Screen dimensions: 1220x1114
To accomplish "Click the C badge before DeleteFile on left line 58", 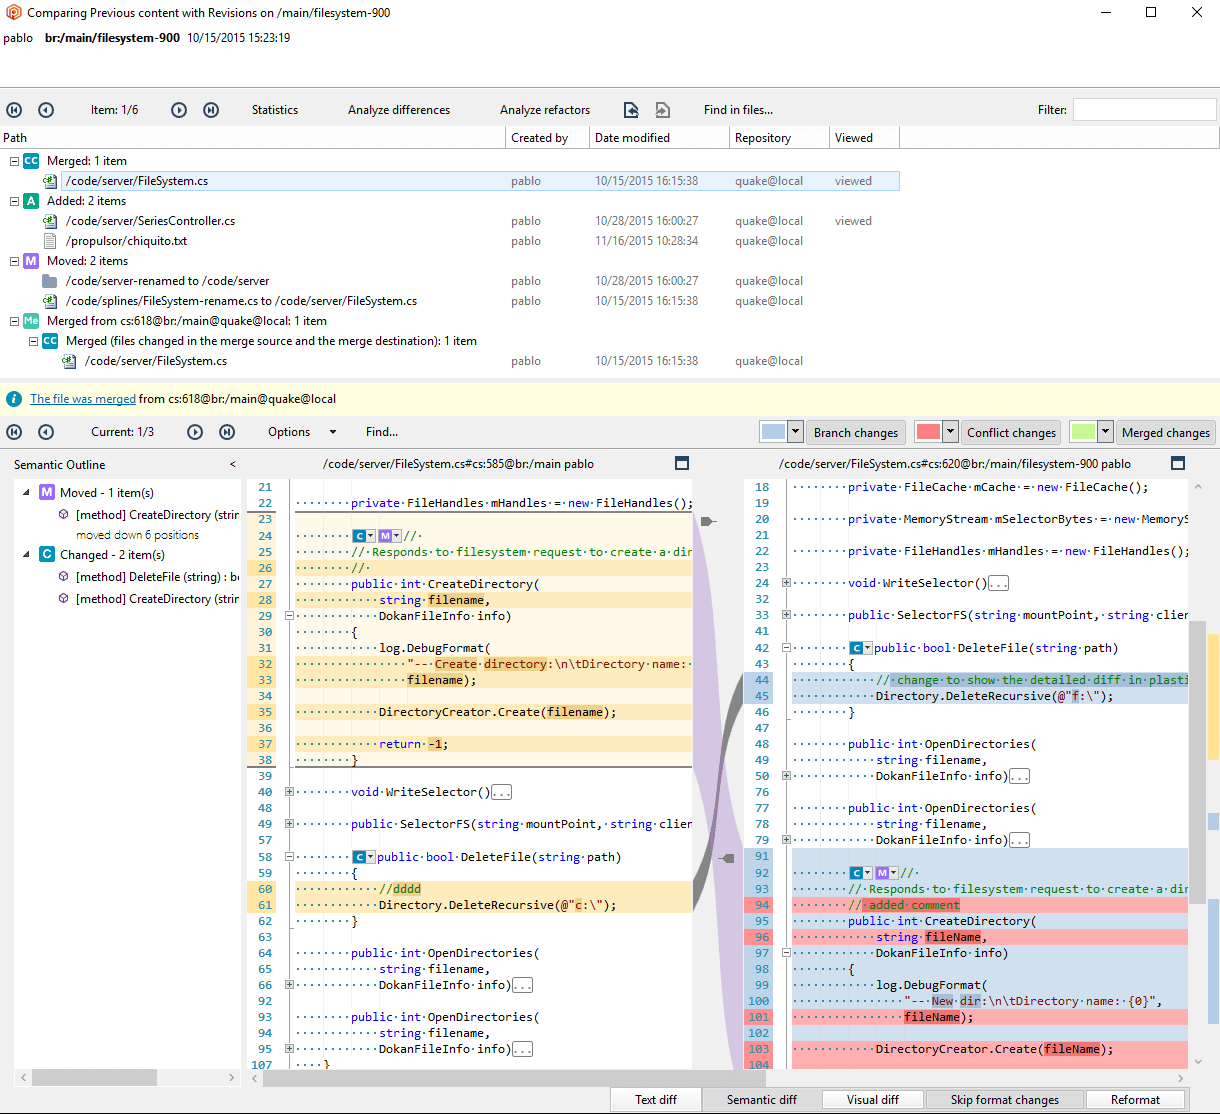I will [x=360, y=857].
